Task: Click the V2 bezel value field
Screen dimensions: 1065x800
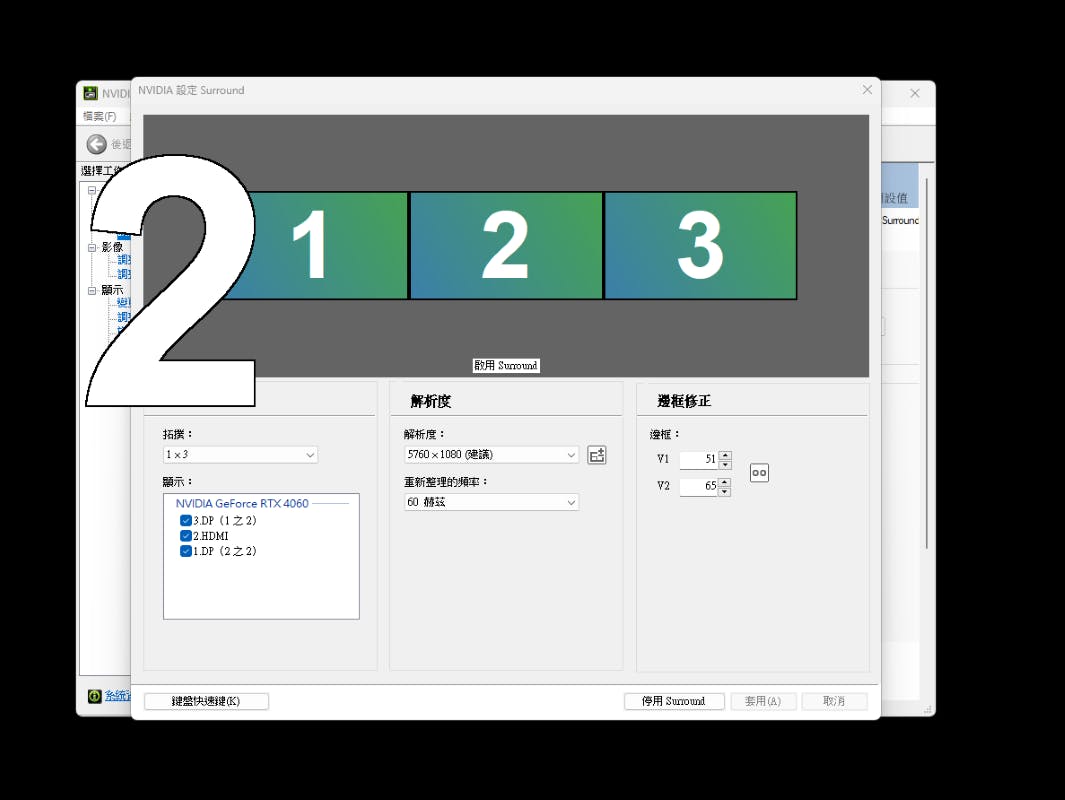Action: 698,486
